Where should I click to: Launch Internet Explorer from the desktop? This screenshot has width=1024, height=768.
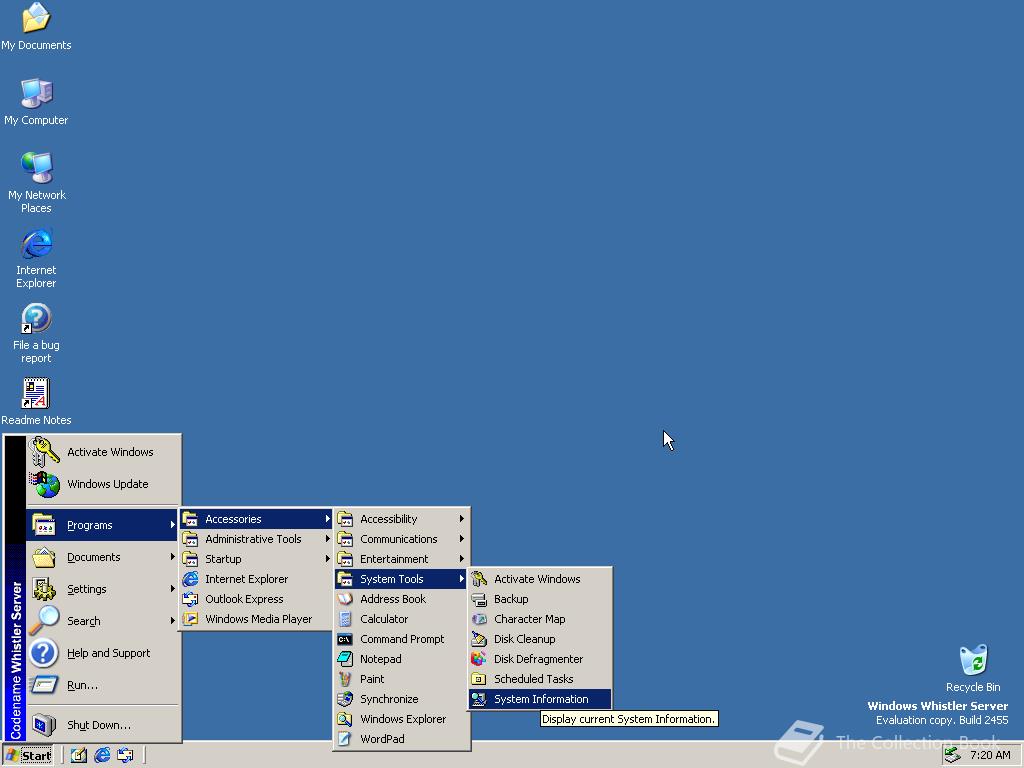pos(36,258)
